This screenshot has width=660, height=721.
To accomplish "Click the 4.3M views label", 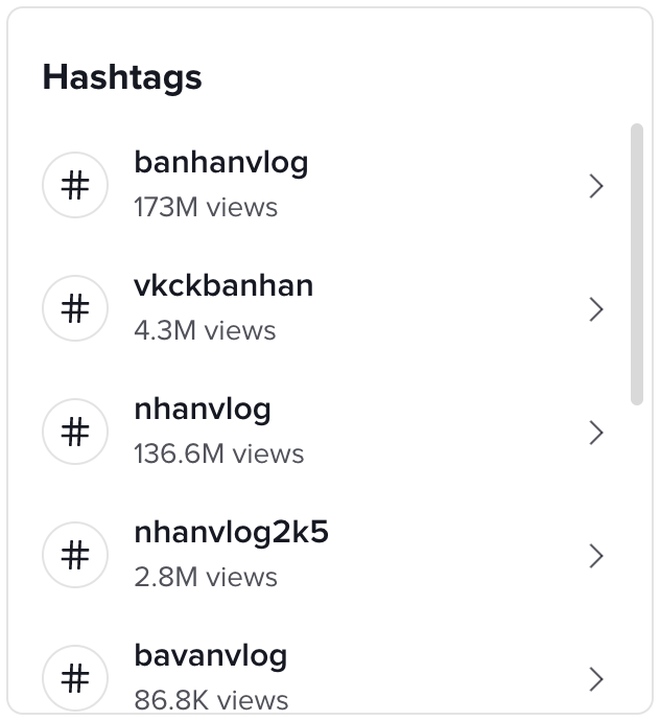I will 205,331.
